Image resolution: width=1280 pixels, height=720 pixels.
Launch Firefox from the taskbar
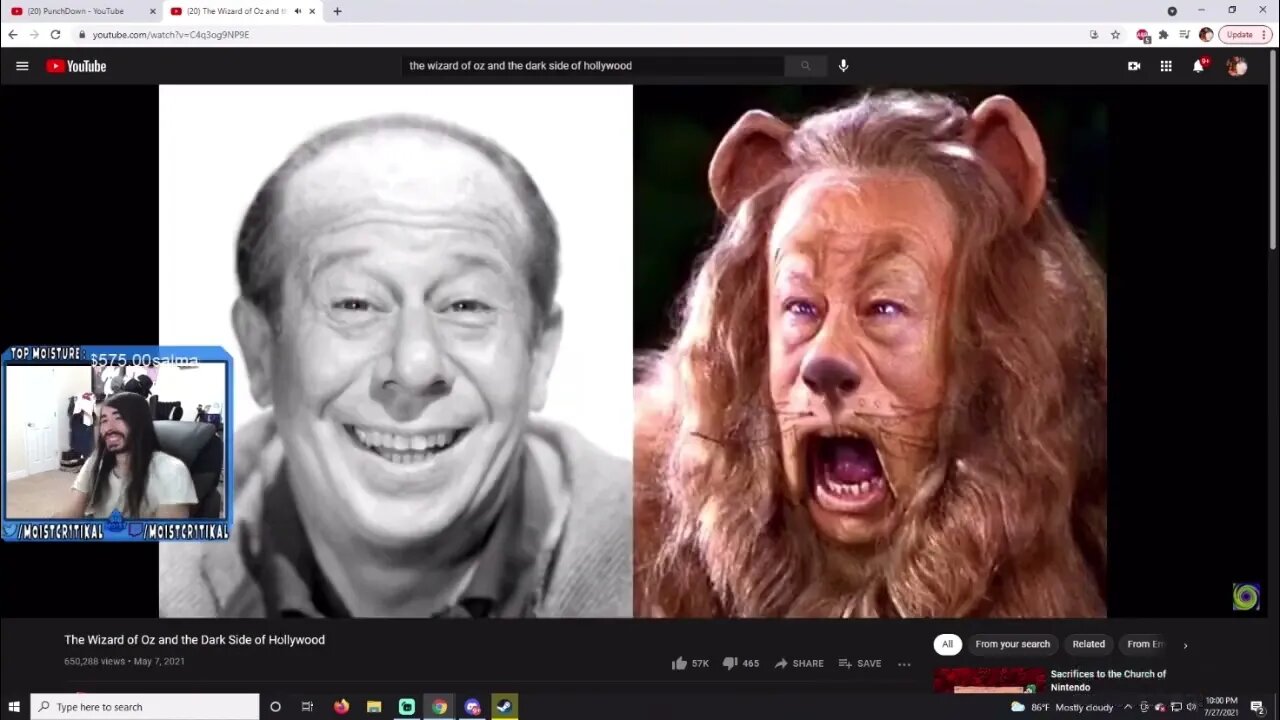(x=342, y=707)
